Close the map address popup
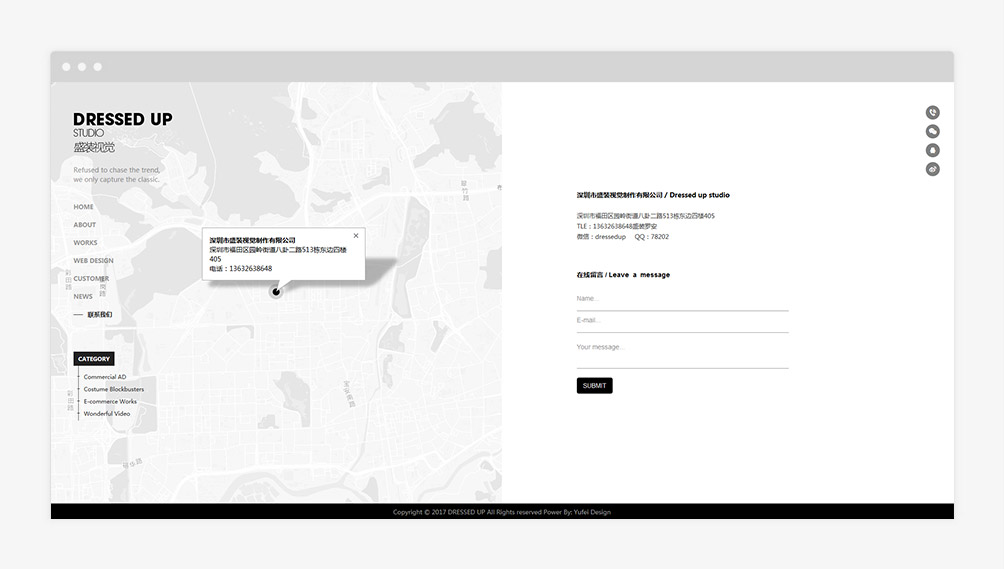The width and height of the screenshot is (1004, 569). 356,236
